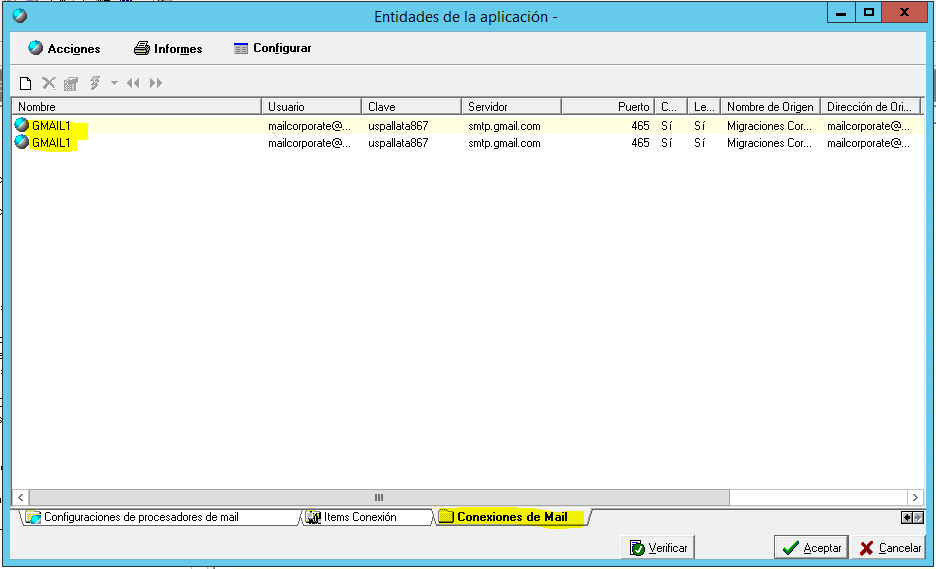Click the rewind double-arrow toolbar icon
The image size is (936, 569).
133,83
